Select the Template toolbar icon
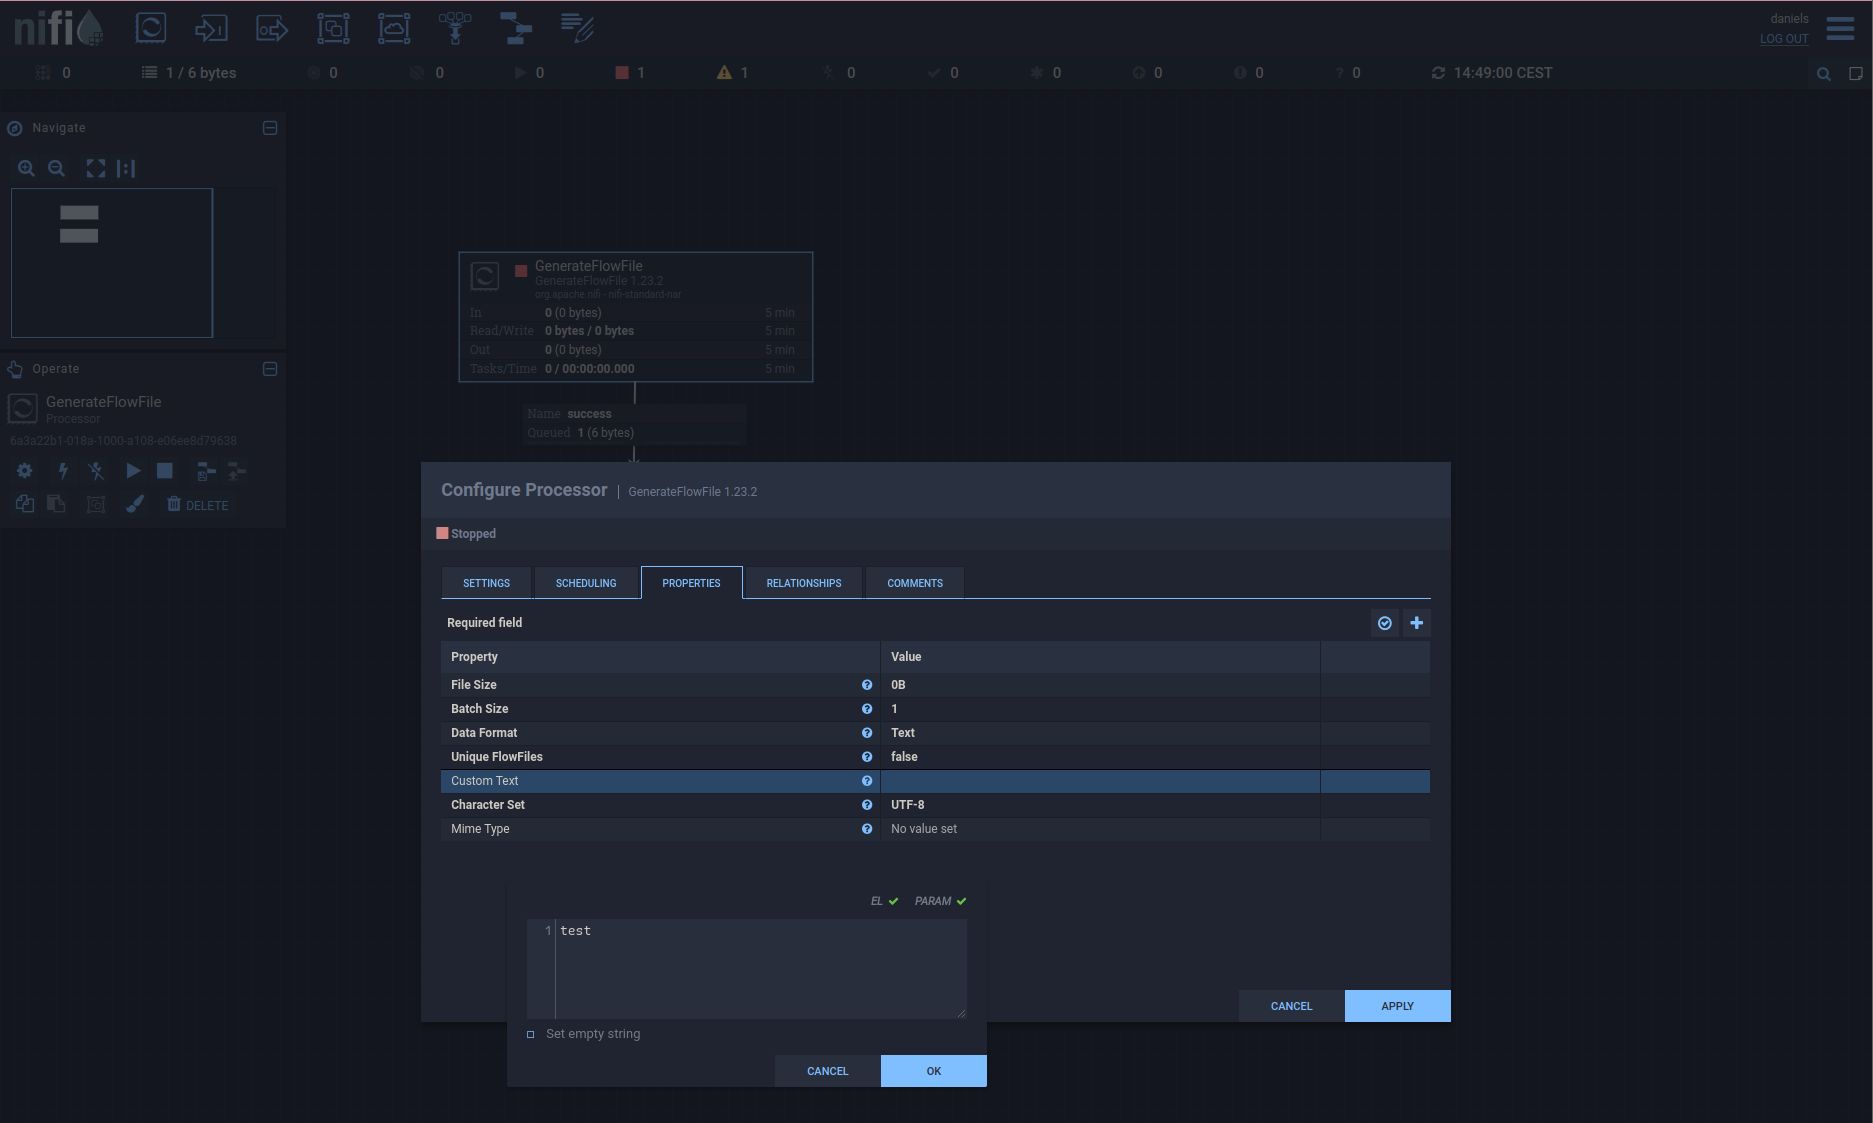 point(516,27)
